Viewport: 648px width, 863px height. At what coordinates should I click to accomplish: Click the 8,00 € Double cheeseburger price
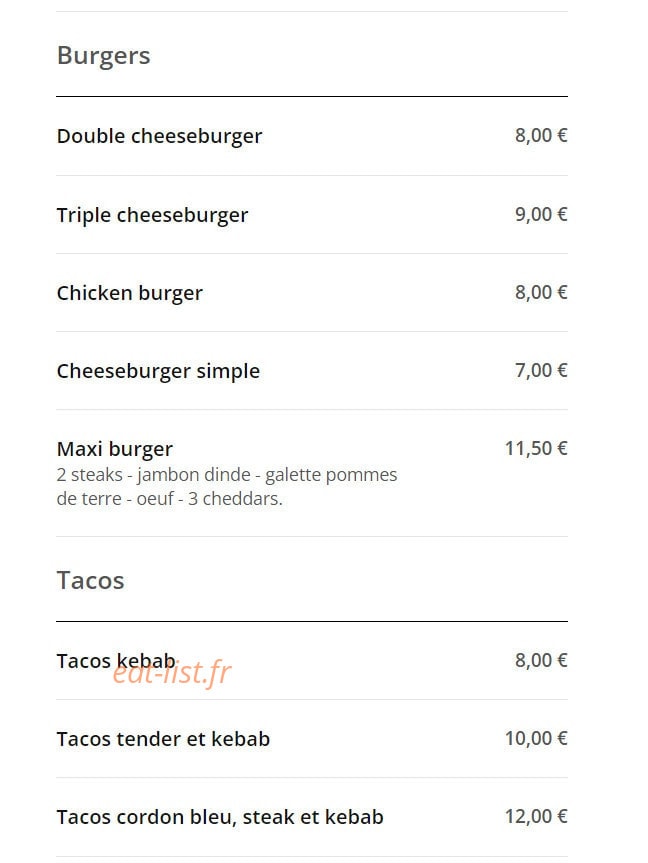[541, 136]
